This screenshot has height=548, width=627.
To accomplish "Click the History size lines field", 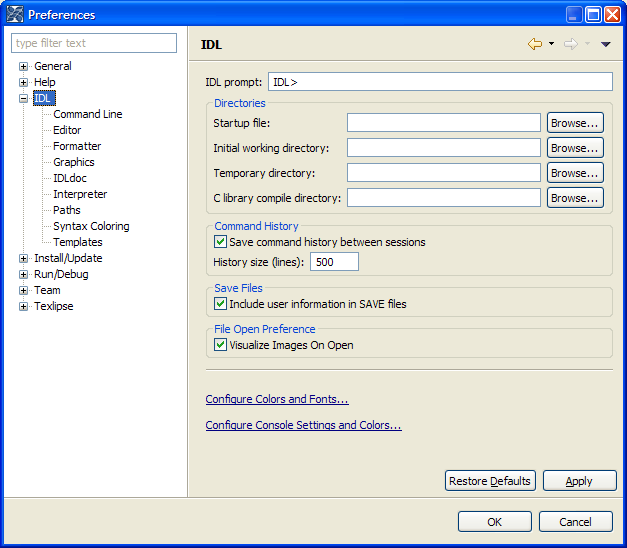I will point(334,262).
